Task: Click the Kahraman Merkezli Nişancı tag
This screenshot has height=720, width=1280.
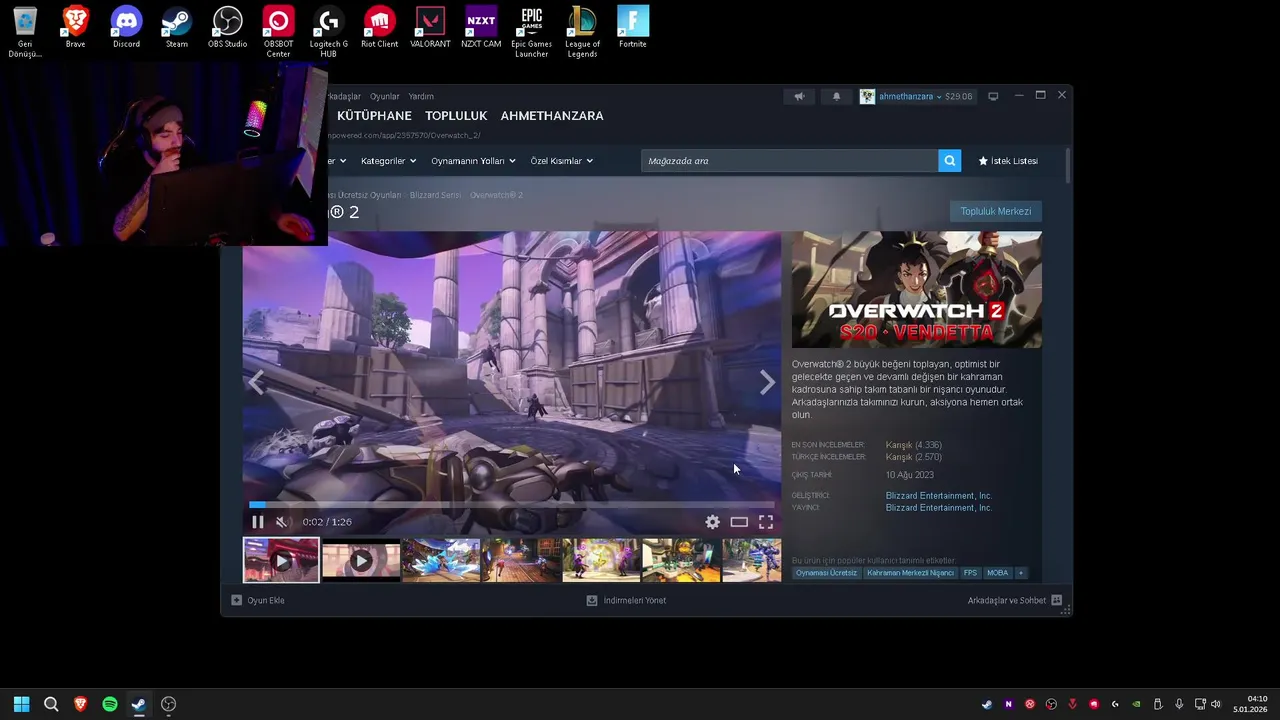Action: [910, 573]
